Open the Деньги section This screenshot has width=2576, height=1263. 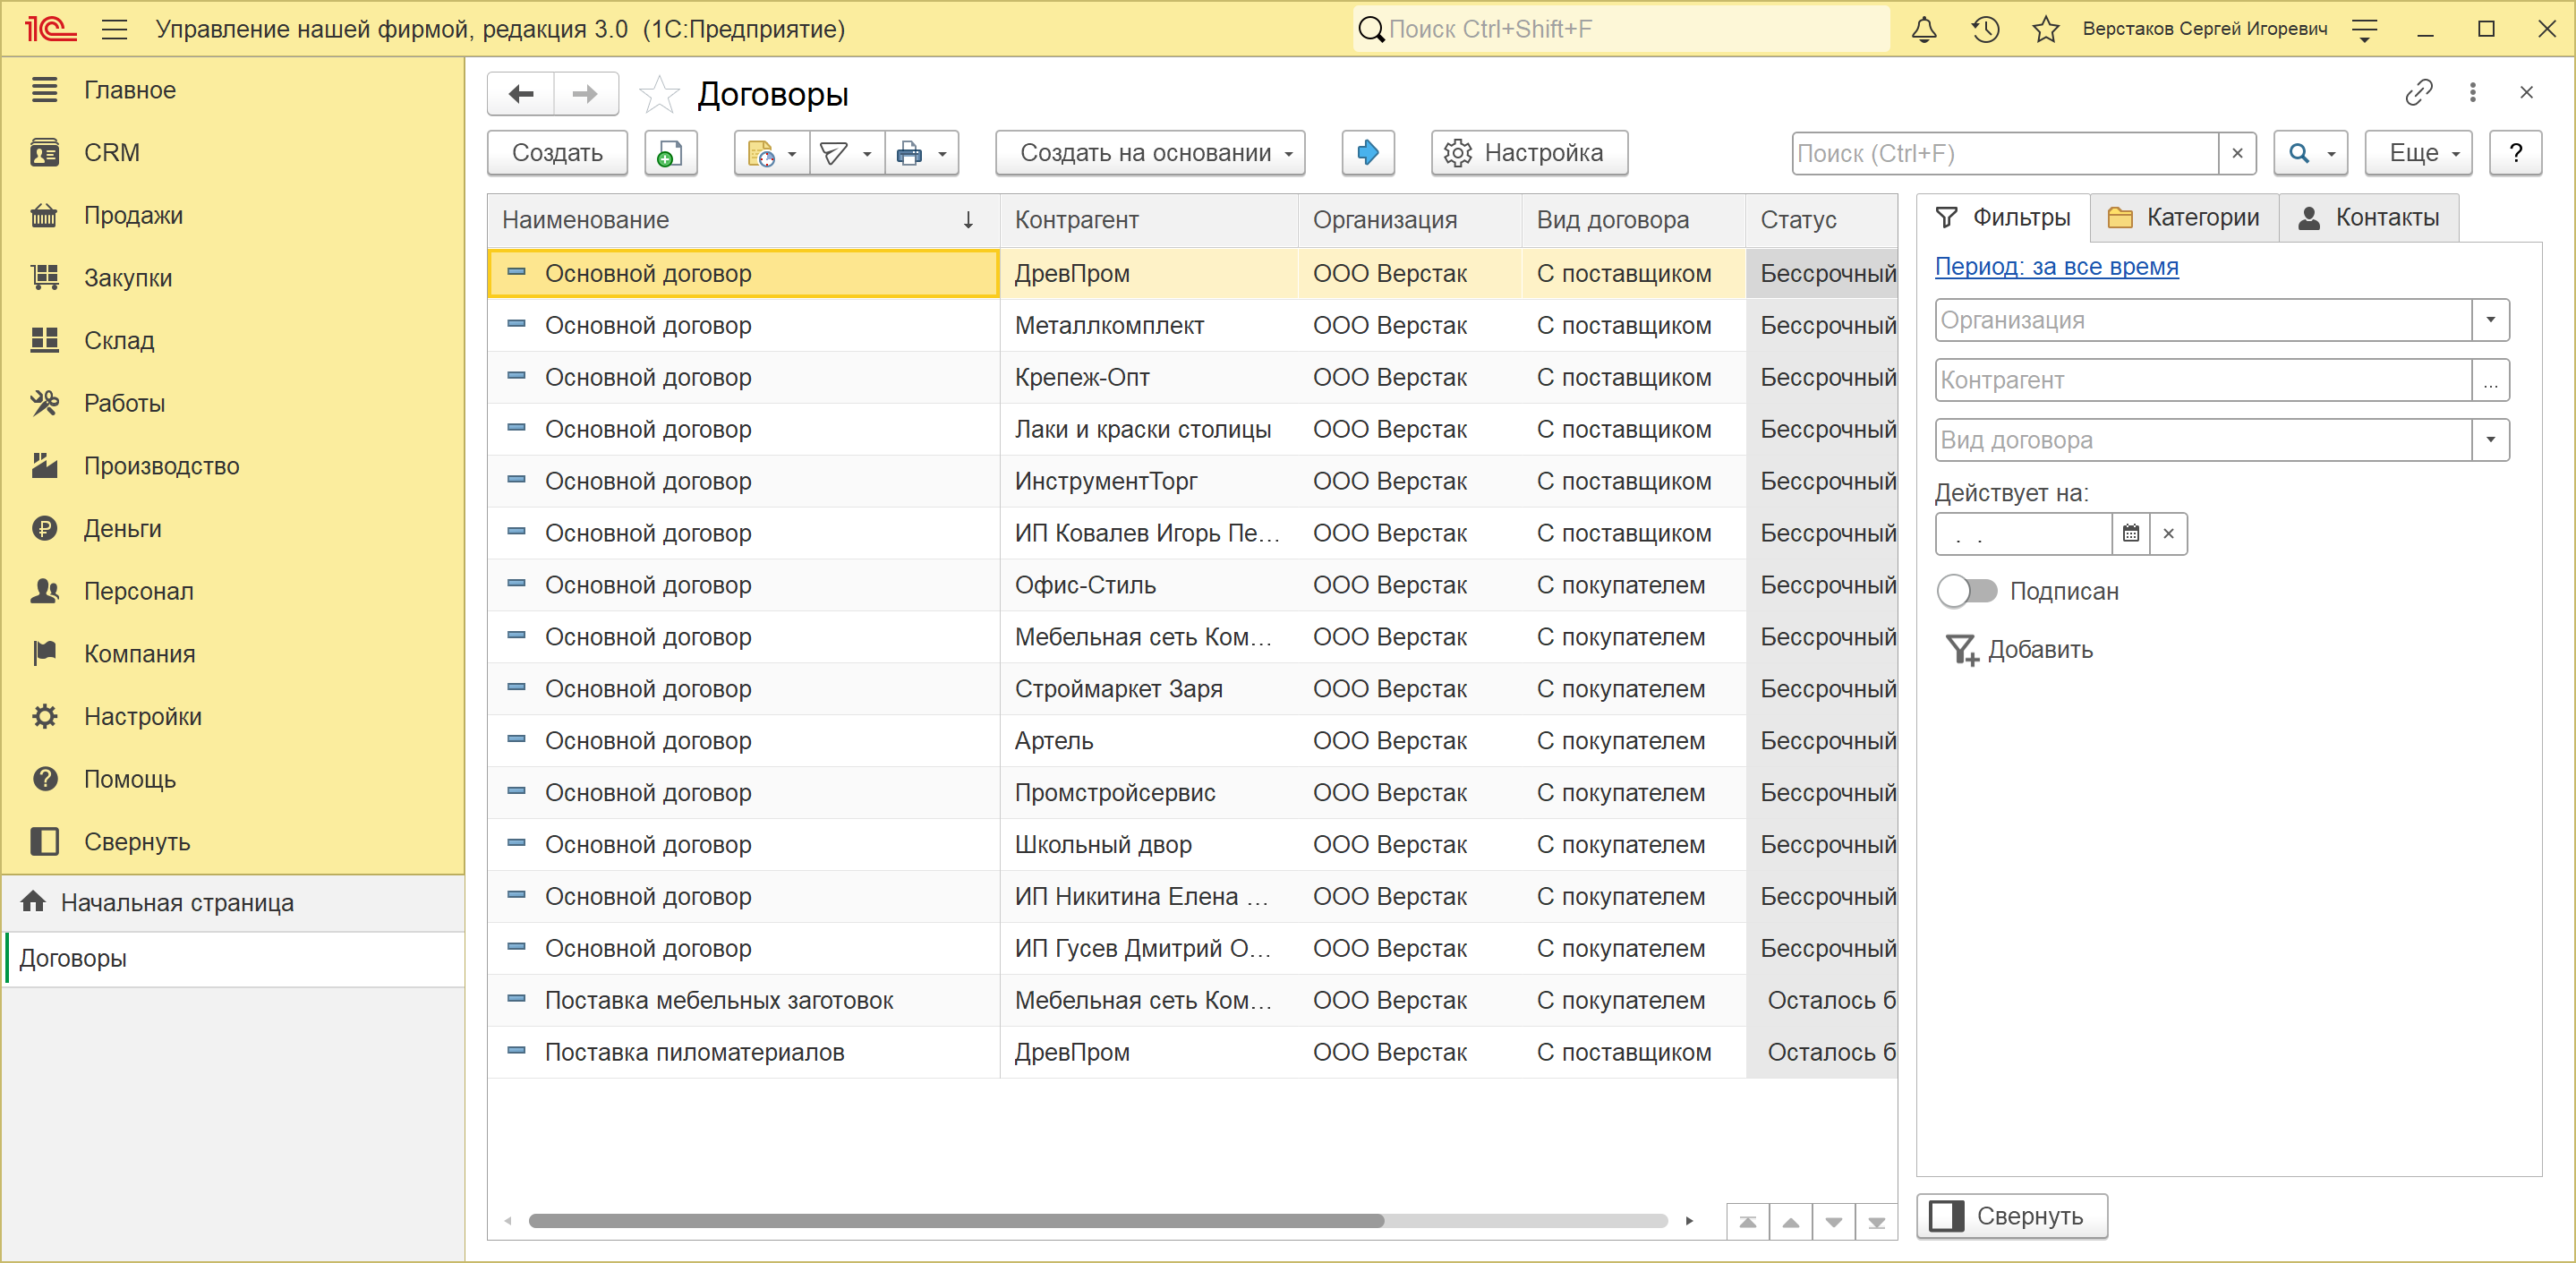pos(233,529)
